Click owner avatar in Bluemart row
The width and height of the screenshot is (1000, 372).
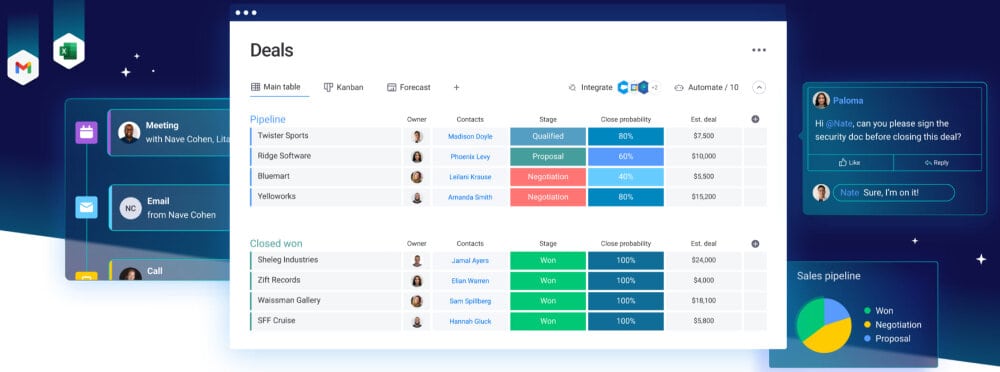click(x=417, y=177)
